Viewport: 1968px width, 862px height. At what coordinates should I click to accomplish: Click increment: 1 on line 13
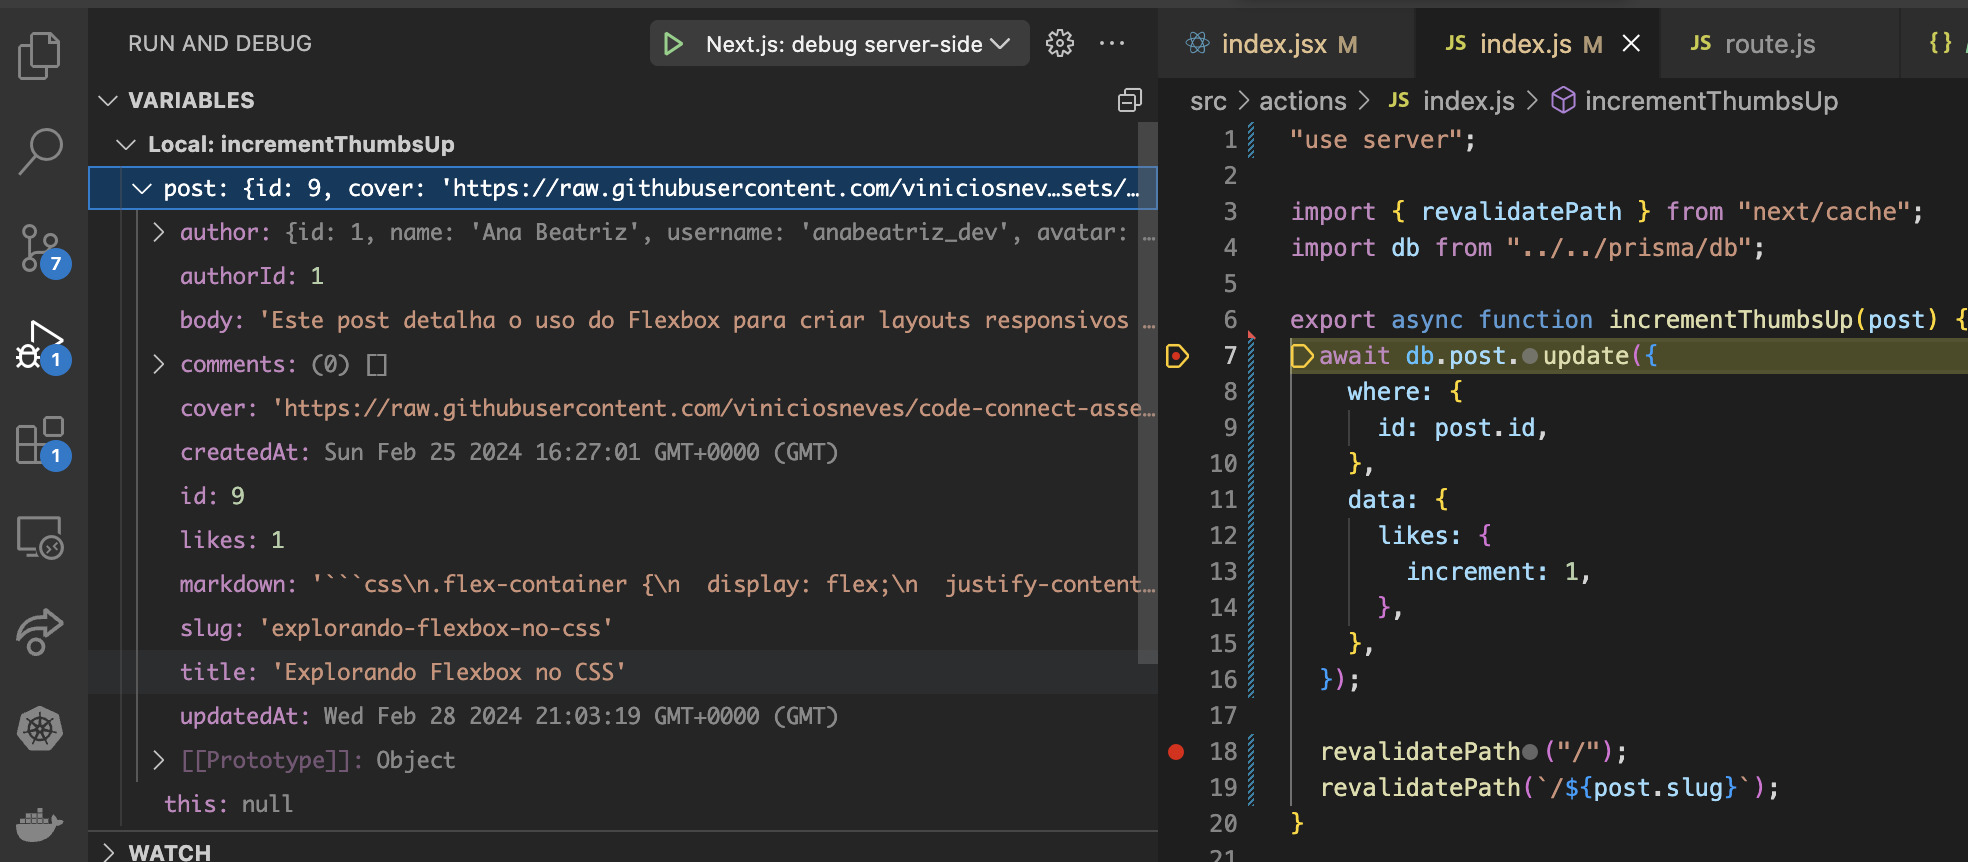point(1491,572)
